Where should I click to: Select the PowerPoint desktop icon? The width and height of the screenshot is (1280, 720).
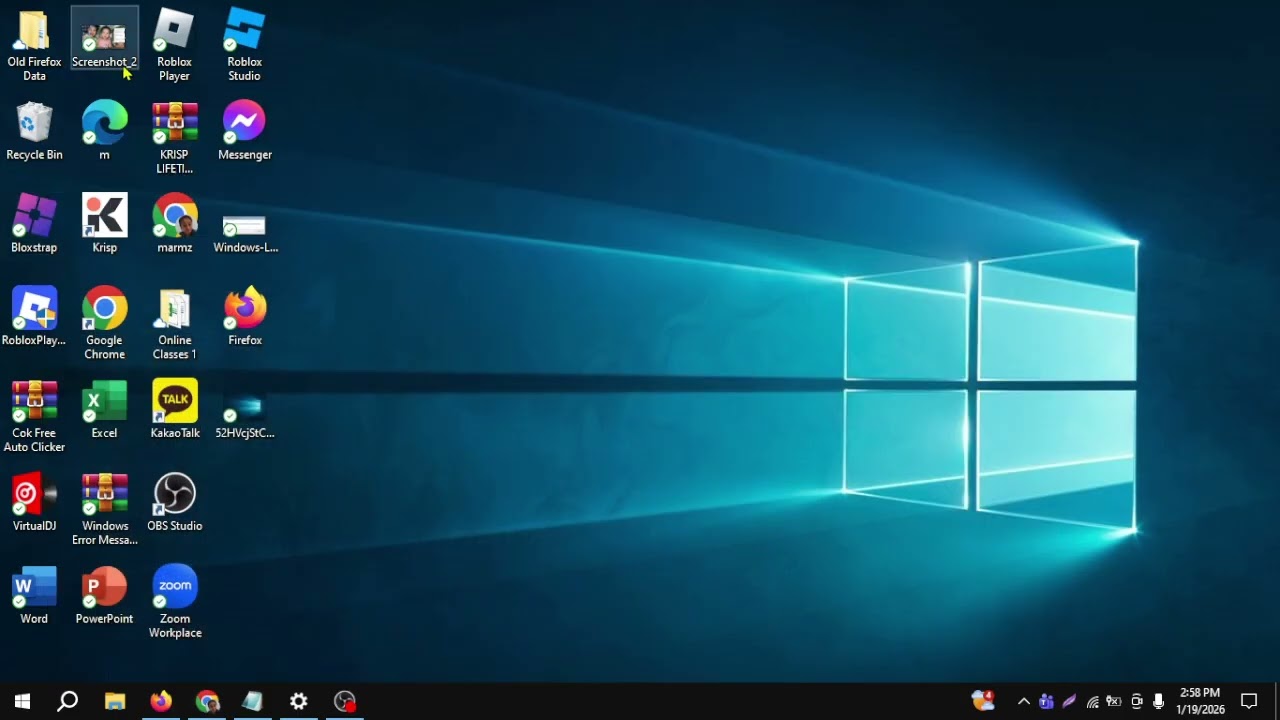(x=104, y=597)
